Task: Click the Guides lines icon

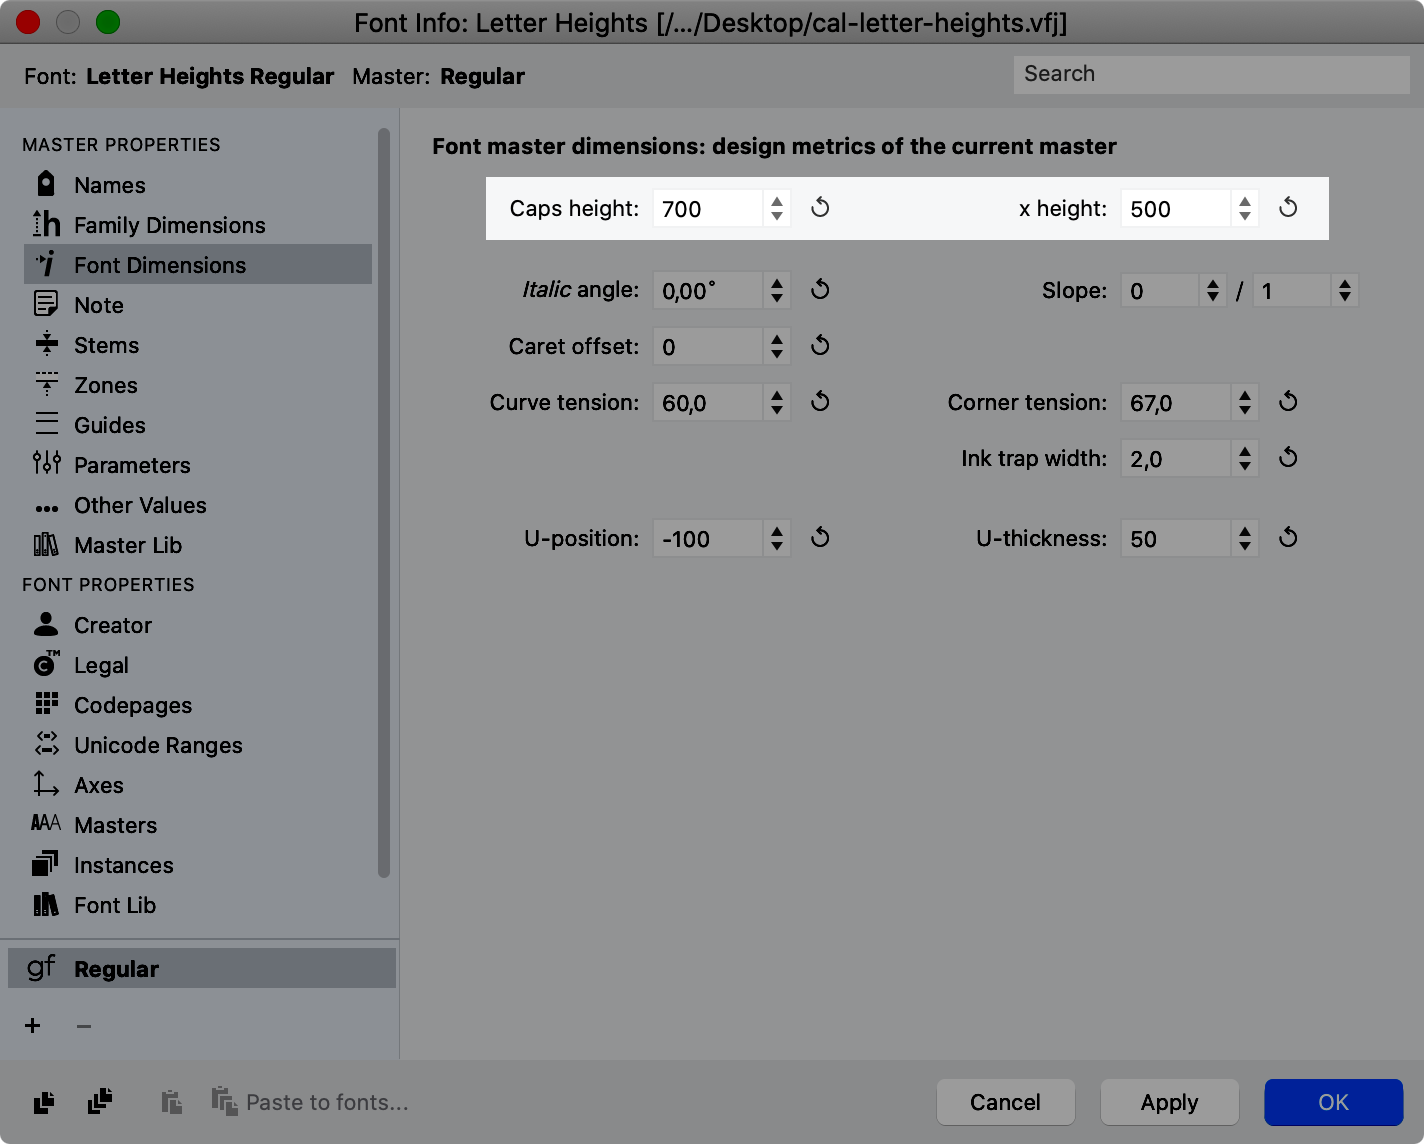Action: click(x=46, y=424)
